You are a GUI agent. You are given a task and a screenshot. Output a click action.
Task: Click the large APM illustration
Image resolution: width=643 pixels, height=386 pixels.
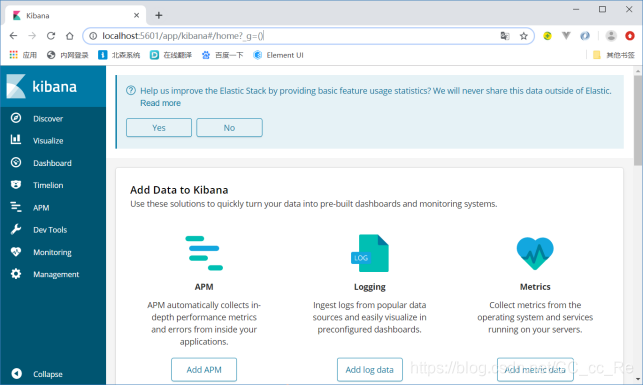tap(204, 253)
